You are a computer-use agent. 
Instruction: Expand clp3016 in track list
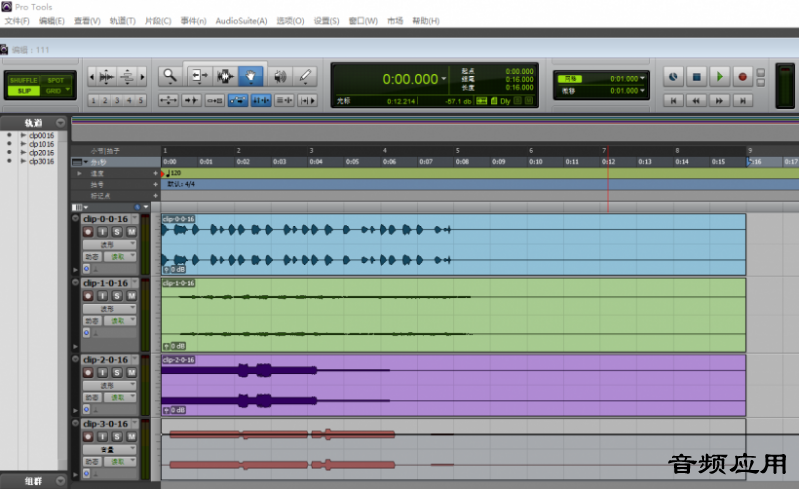(x=23, y=161)
